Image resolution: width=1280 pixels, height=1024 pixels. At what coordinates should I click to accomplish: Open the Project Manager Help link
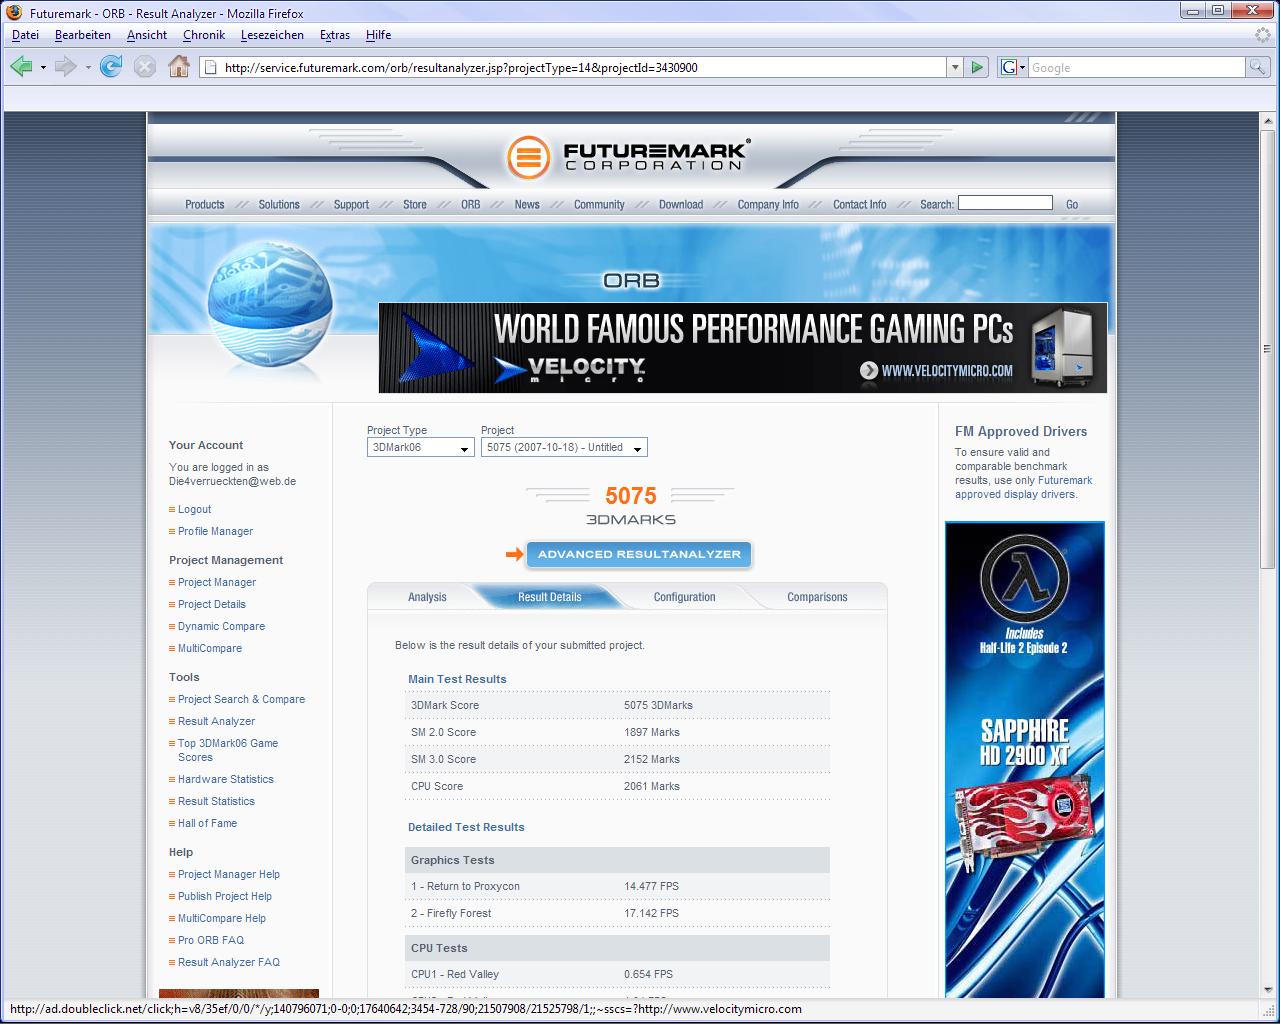(229, 874)
